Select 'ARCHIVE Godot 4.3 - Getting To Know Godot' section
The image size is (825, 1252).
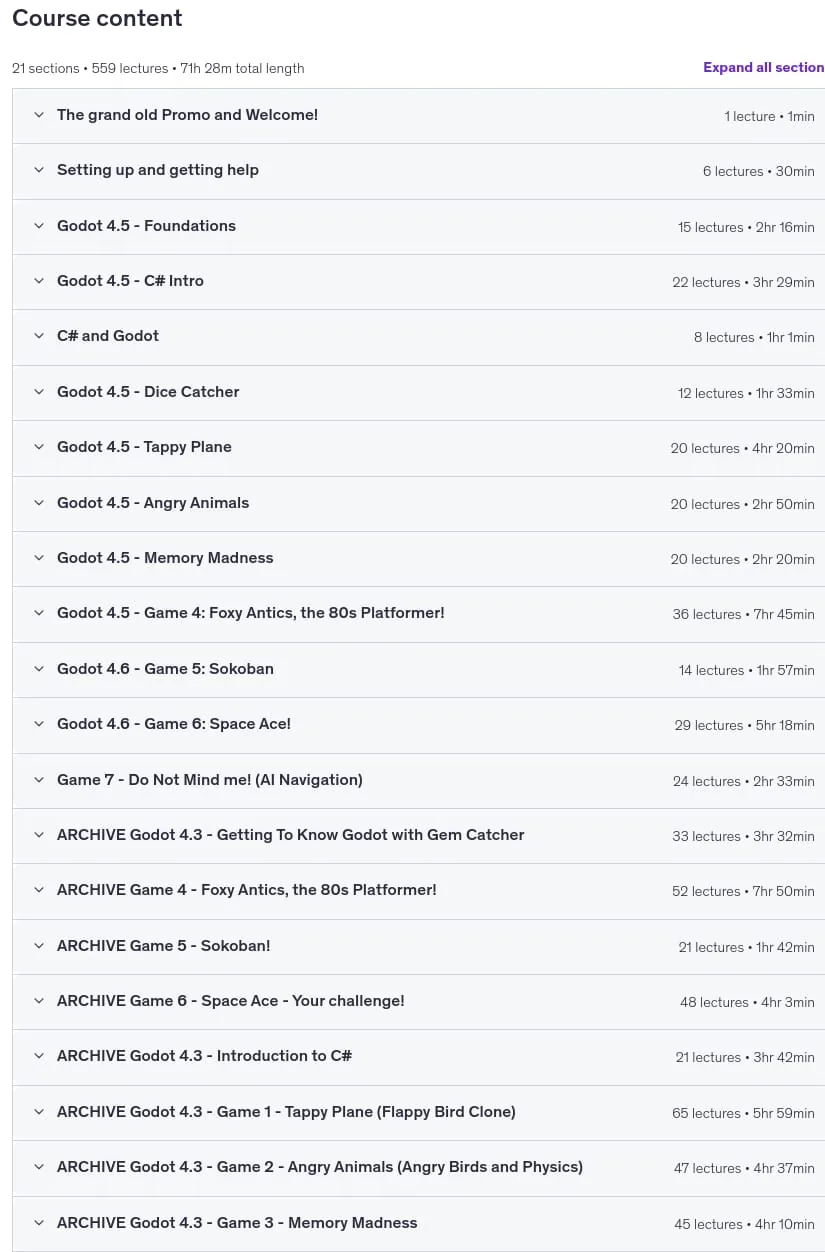click(x=418, y=836)
